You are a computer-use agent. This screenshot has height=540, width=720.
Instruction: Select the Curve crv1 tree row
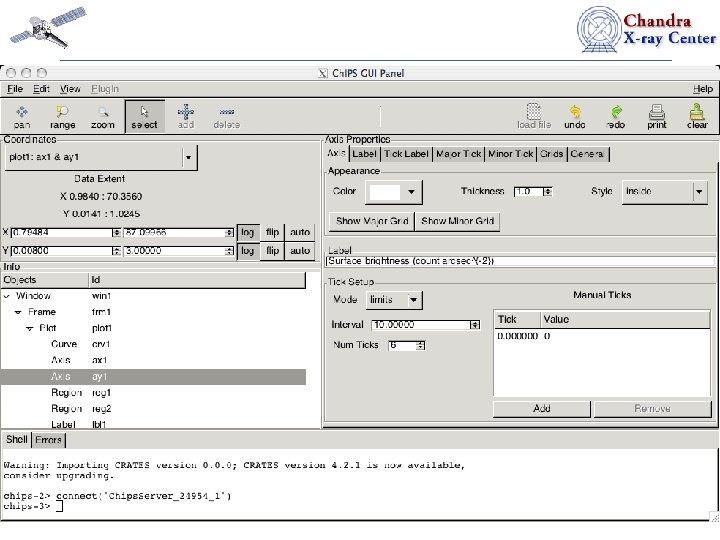coord(153,344)
